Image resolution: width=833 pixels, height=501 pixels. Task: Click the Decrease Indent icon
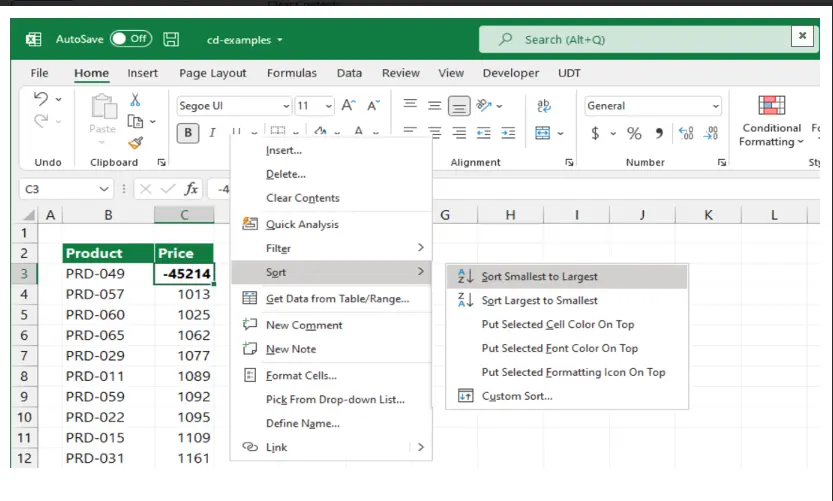[483, 133]
